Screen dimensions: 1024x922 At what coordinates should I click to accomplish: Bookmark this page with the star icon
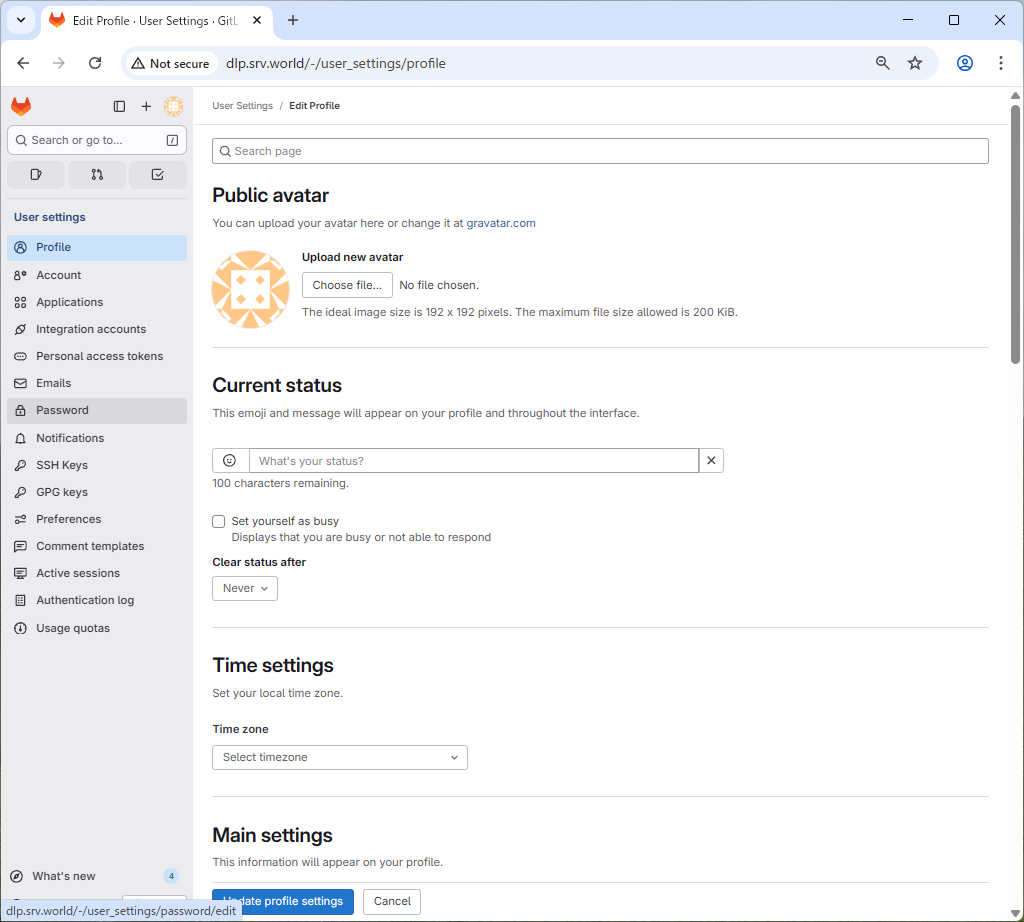tap(915, 63)
